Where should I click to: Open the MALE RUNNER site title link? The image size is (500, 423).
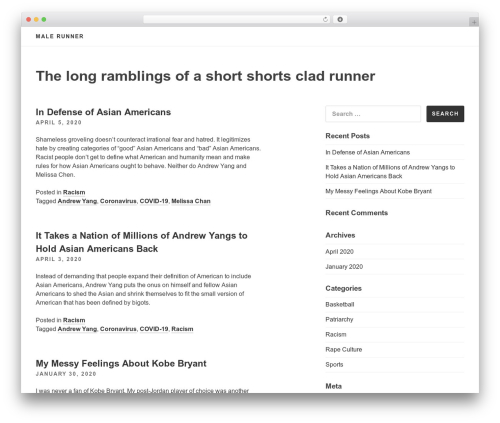pos(60,36)
